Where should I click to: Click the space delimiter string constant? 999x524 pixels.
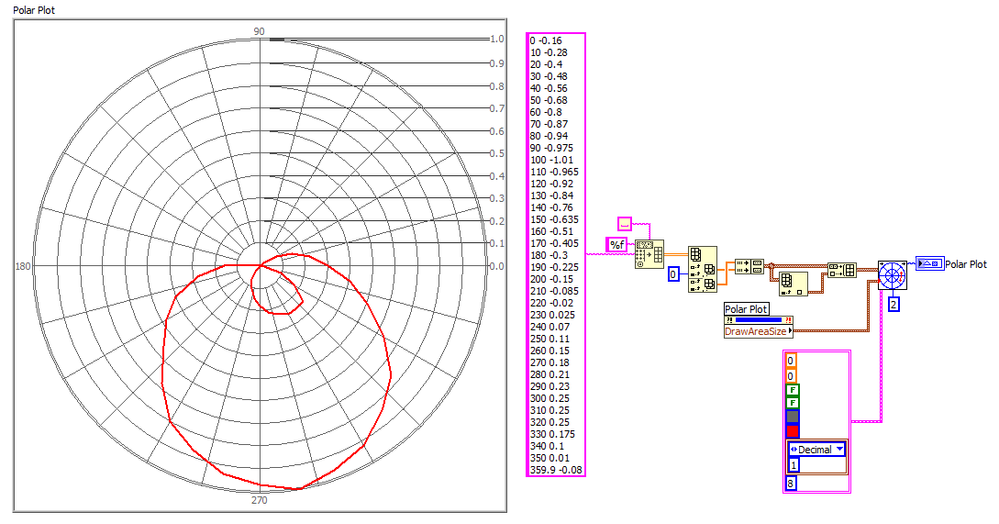click(x=624, y=224)
